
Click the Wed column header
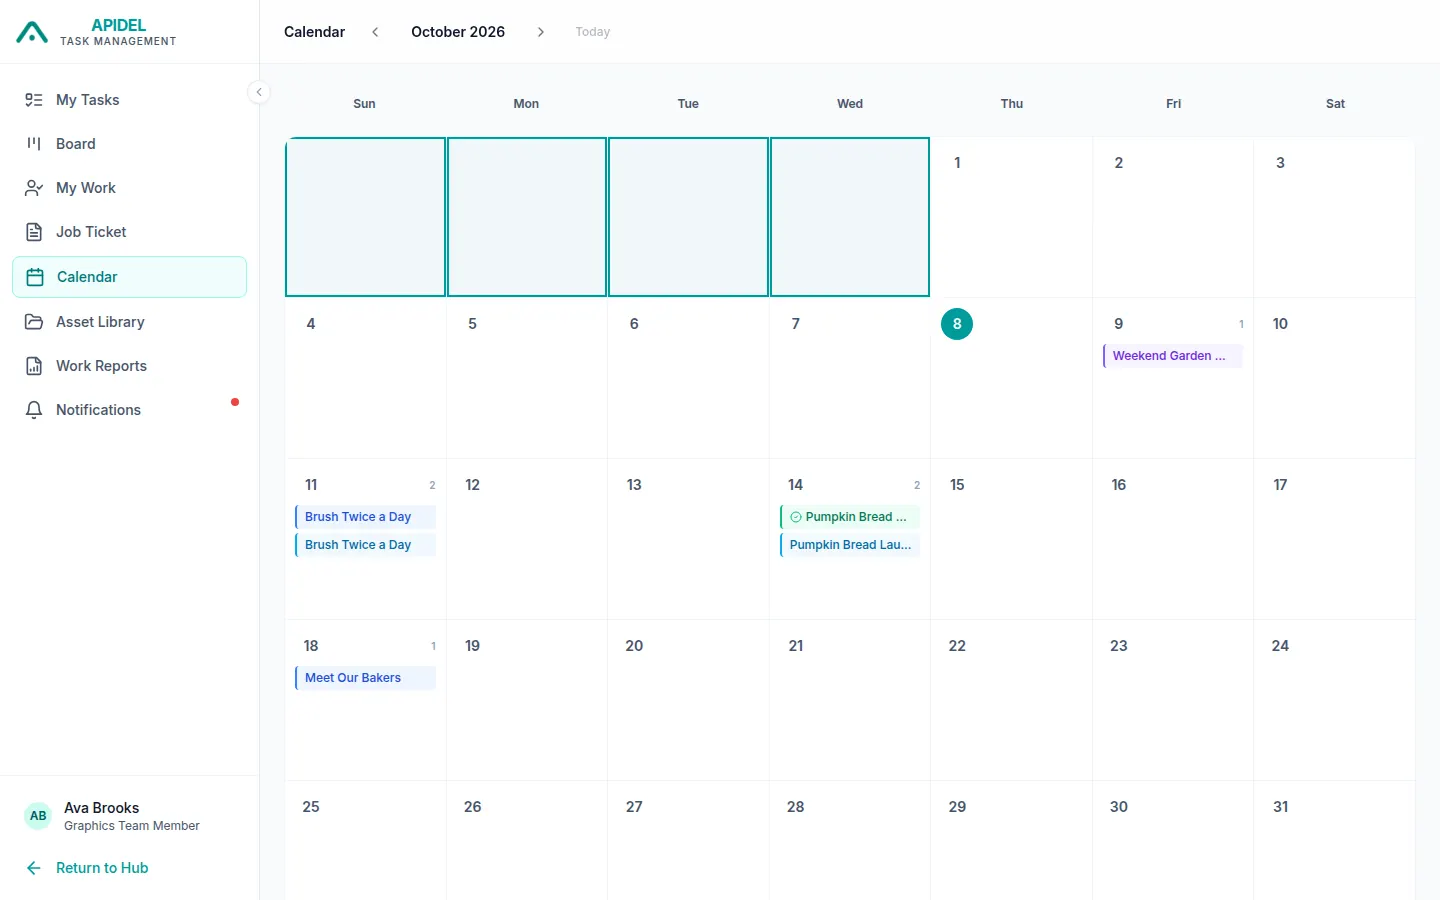click(x=850, y=104)
